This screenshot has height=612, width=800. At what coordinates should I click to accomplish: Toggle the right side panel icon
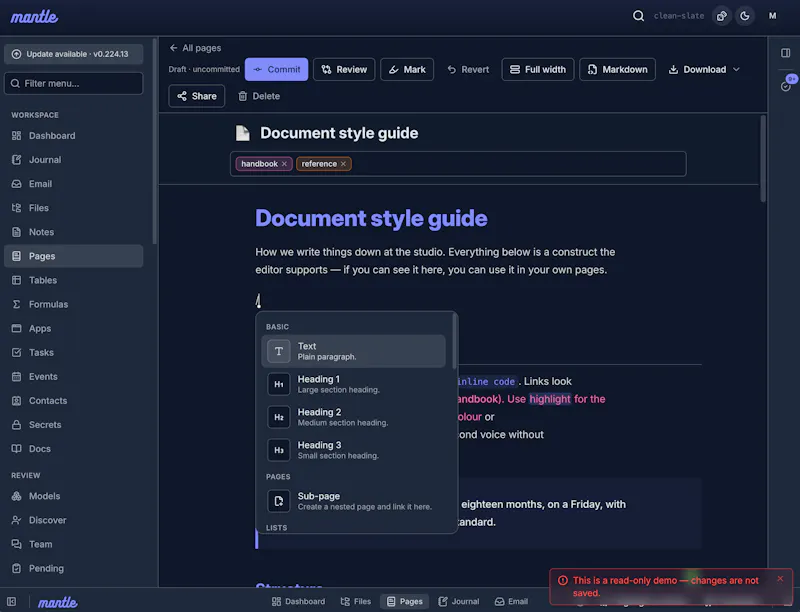click(x=785, y=53)
